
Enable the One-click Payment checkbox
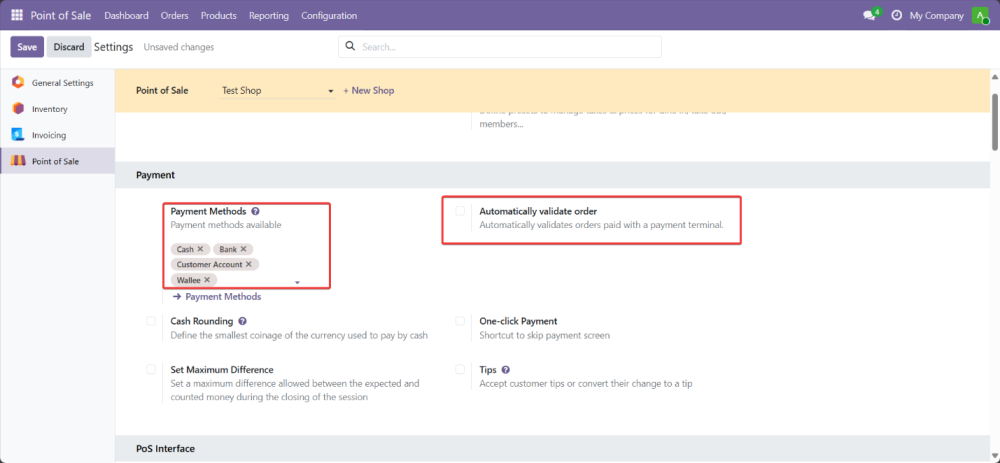pyautogui.click(x=460, y=321)
